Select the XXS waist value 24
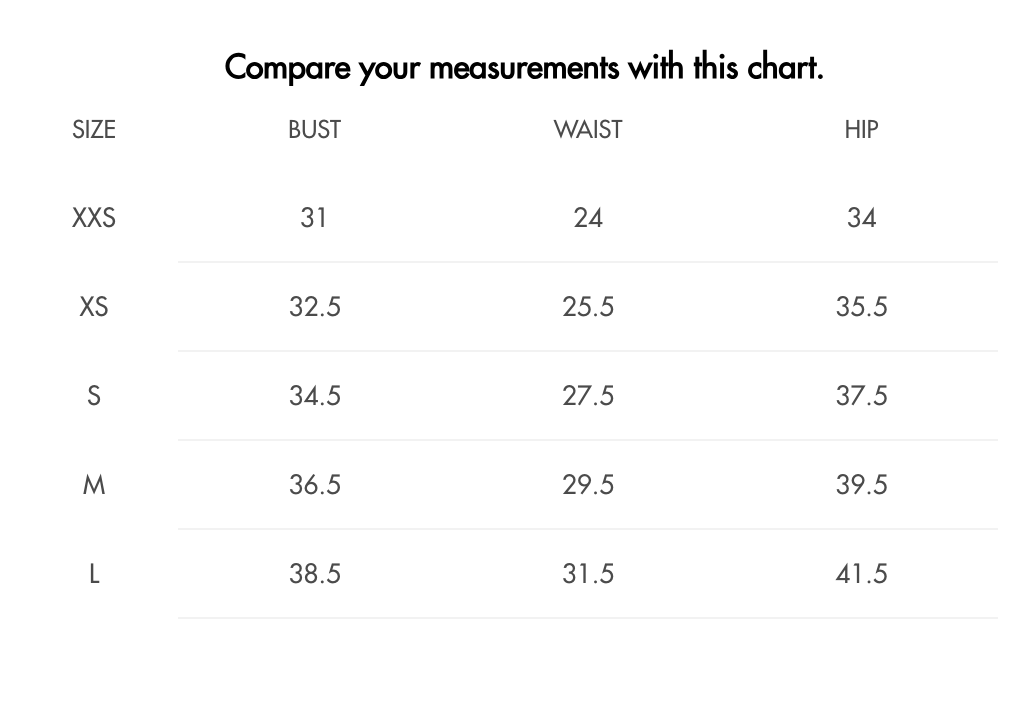The image size is (1010, 728). click(588, 218)
